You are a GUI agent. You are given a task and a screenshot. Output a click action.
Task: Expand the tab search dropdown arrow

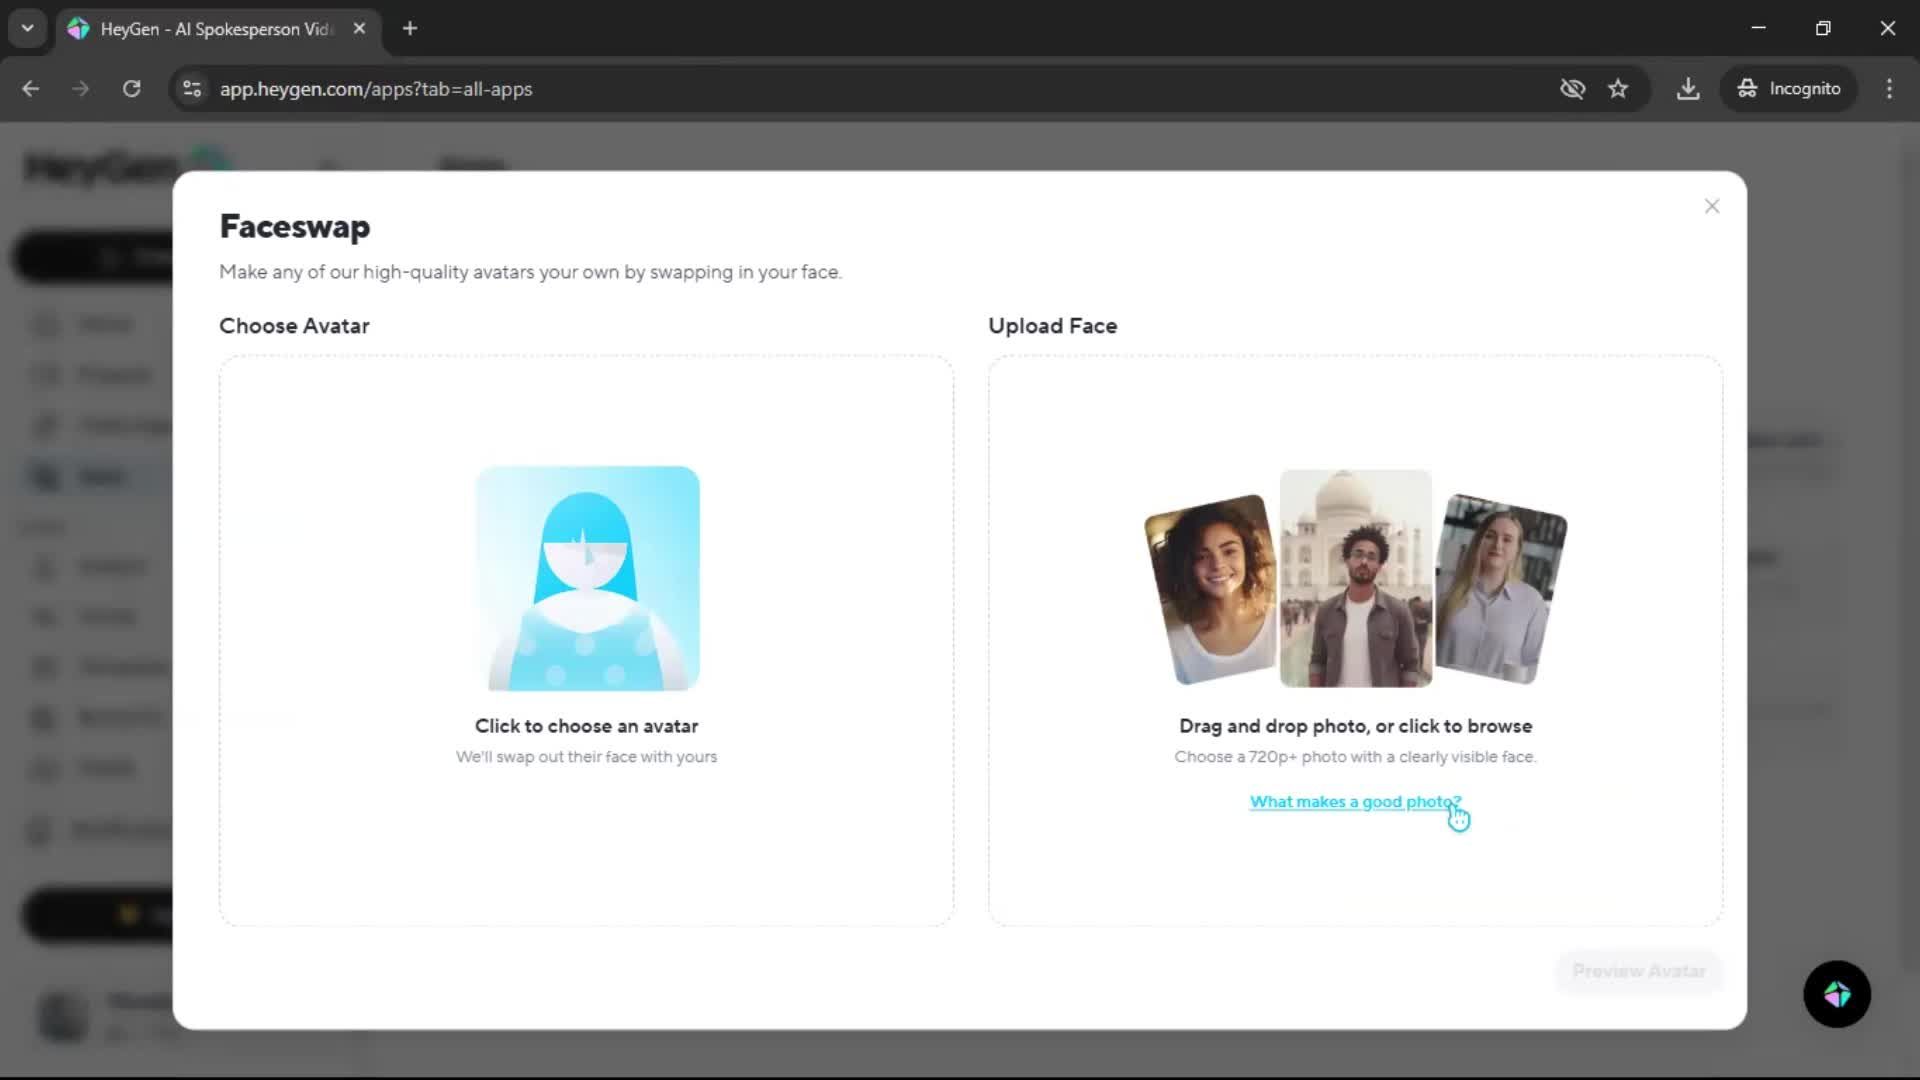(x=27, y=28)
